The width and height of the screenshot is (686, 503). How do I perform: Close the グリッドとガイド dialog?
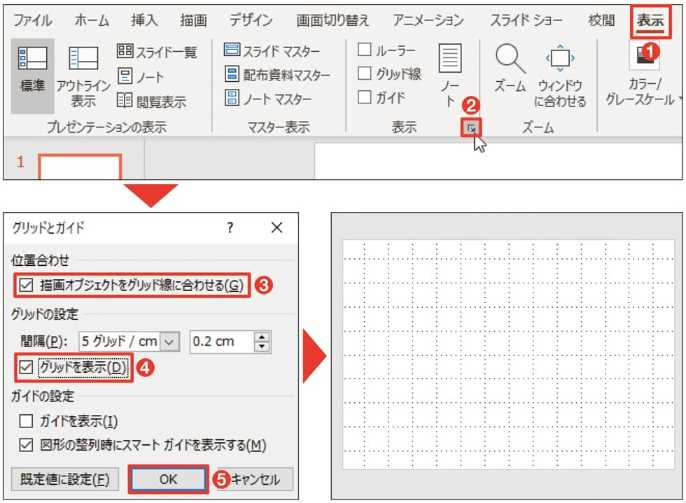click(x=276, y=227)
